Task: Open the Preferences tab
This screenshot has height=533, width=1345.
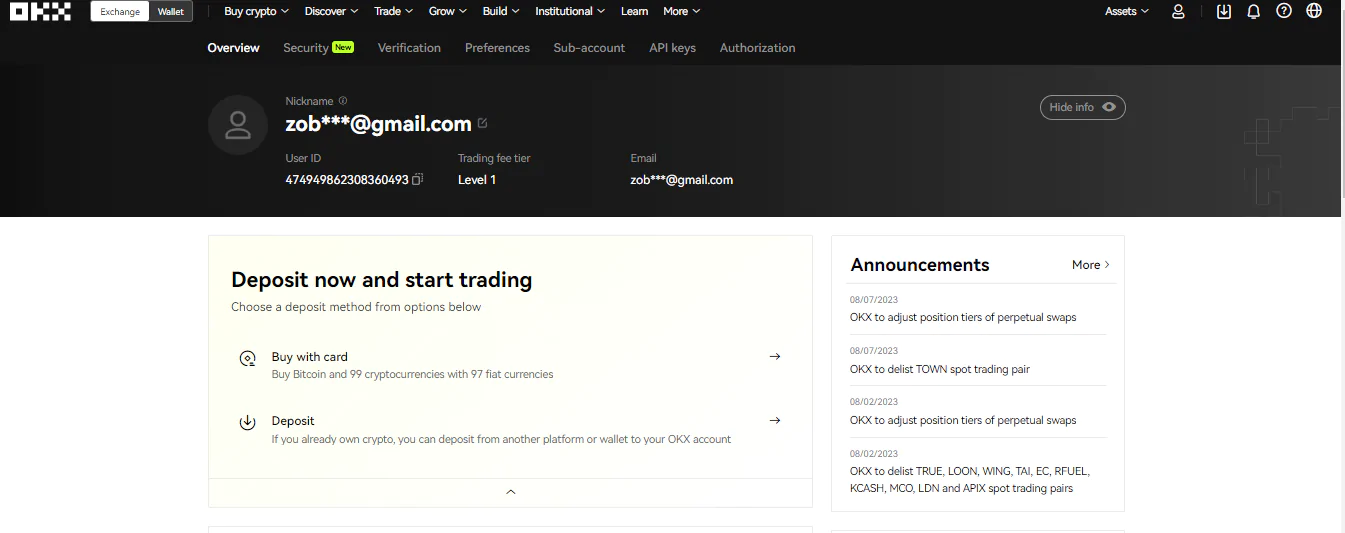Action: [497, 47]
